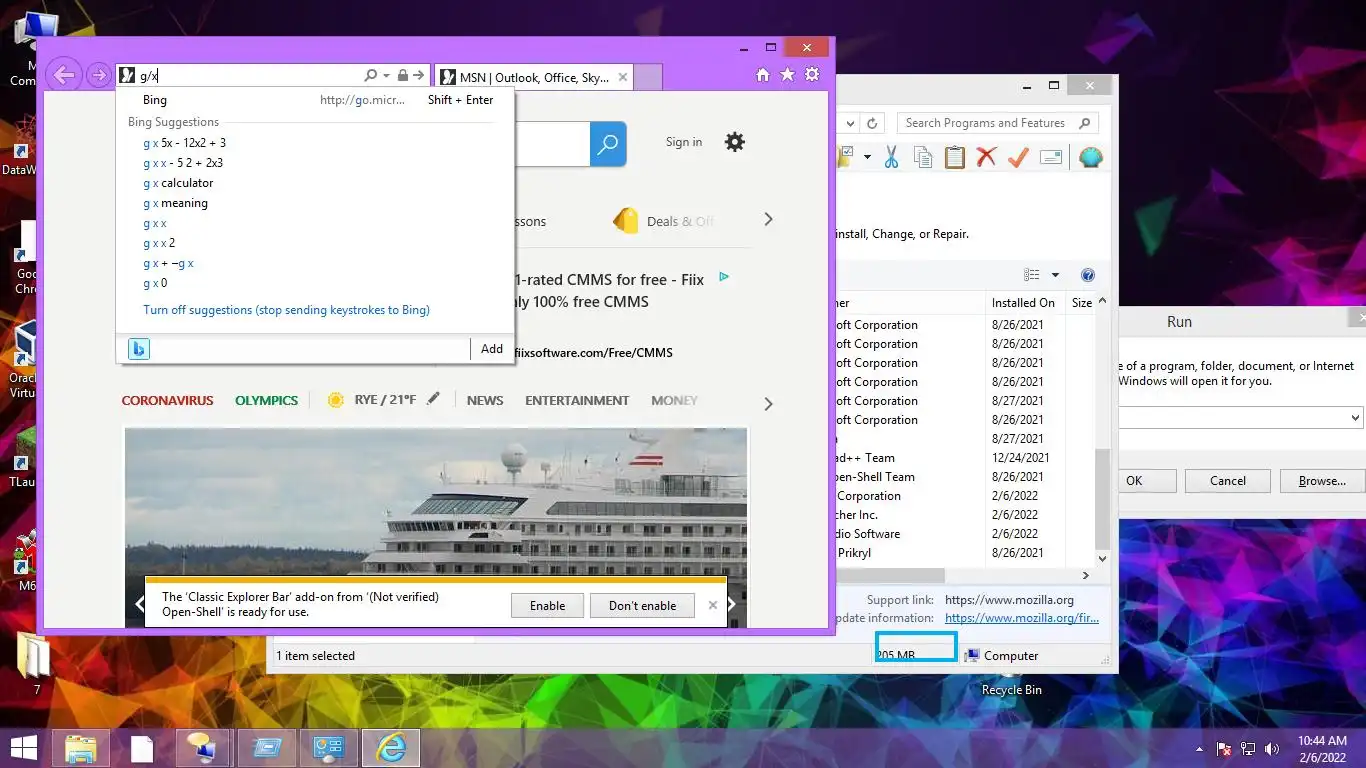The width and height of the screenshot is (1366, 768).
Task: Open the Control Panel taskbar icon
Action: [329, 748]
